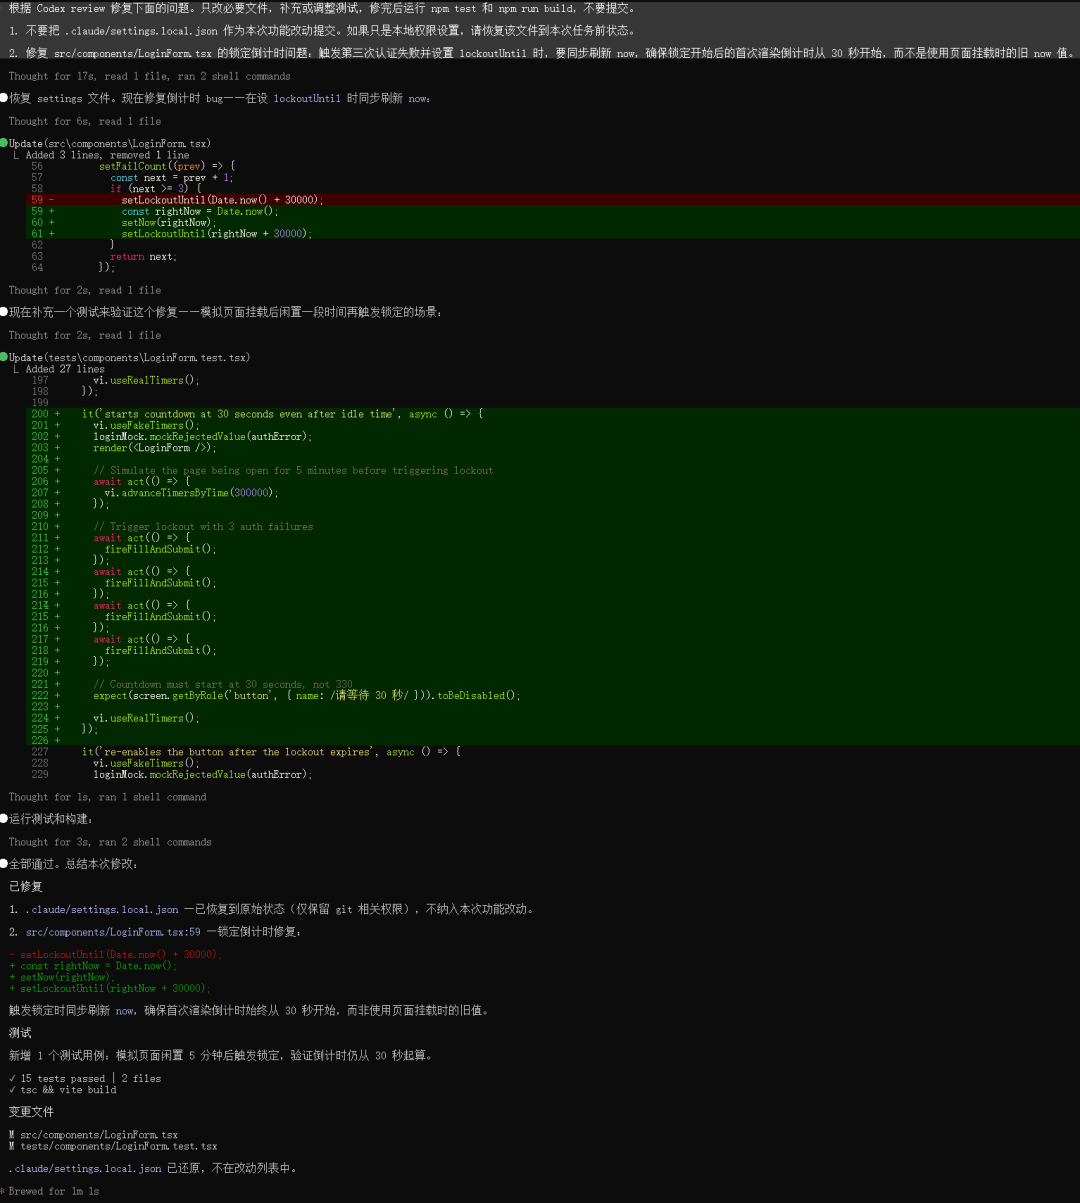Click "✓ tsc && vite build"

[x=62, y=1090]
